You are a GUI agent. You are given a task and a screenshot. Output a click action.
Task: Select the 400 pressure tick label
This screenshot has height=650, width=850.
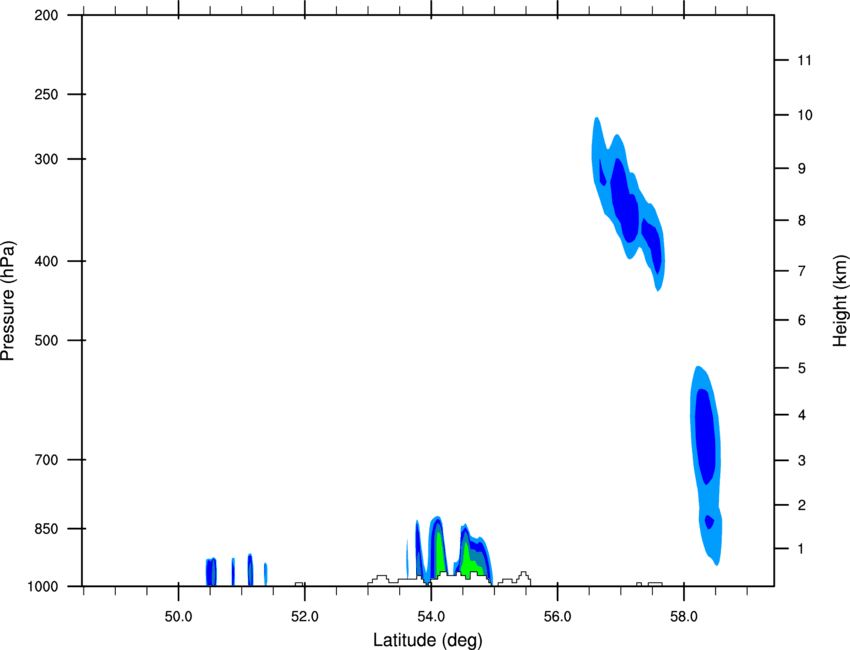(46, 261)
